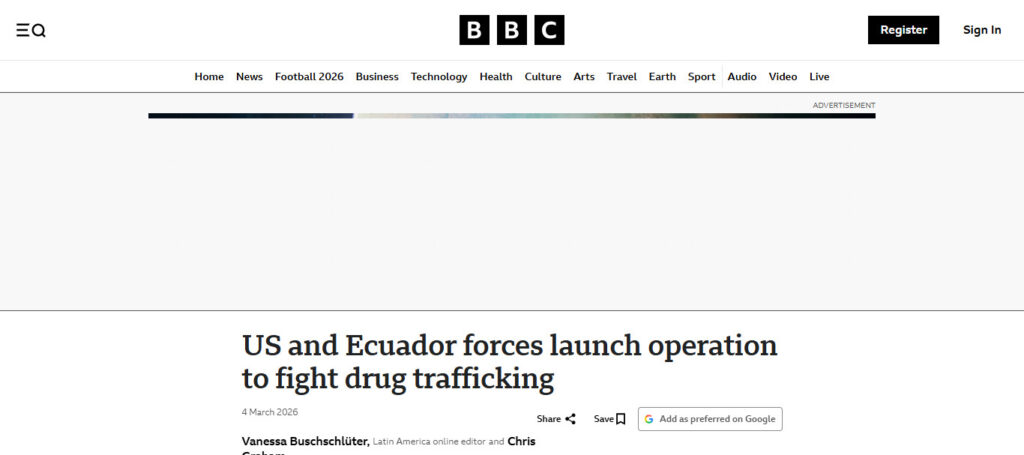Open the Video section
This screenshot has width=1024, height=455.
coord(782,76)
